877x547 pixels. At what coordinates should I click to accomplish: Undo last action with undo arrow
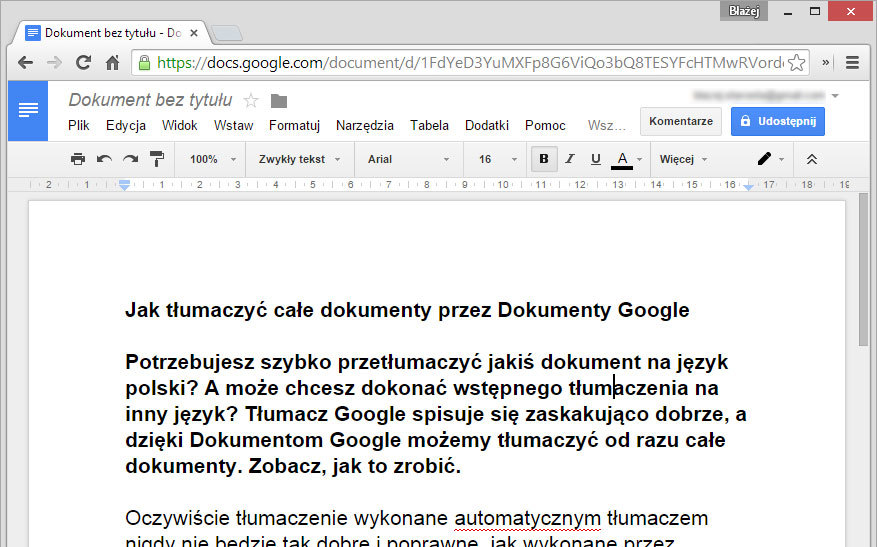point(105,159)
